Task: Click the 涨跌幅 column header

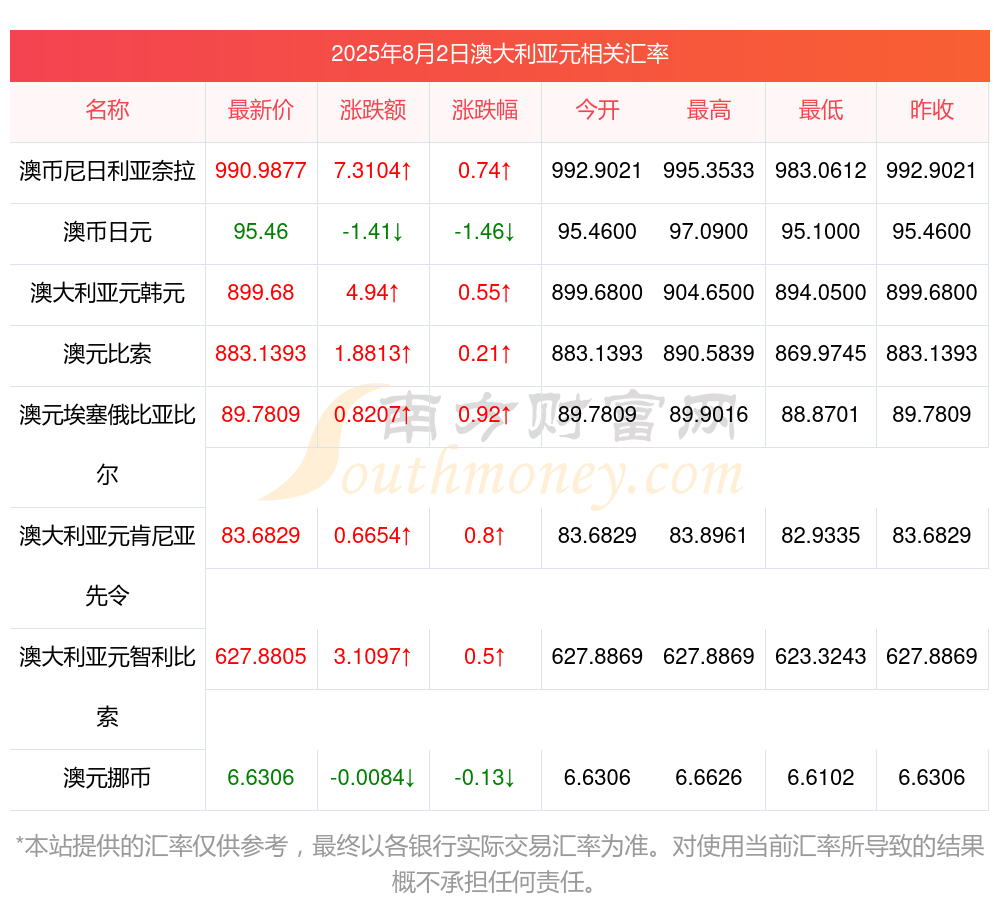Action: coord(485,110)
